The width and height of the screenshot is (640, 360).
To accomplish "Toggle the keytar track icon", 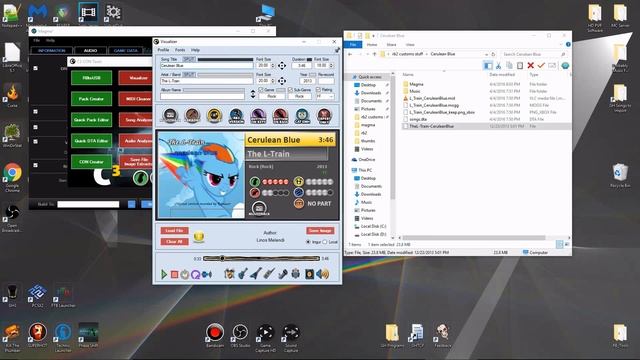I will (269, 274).
